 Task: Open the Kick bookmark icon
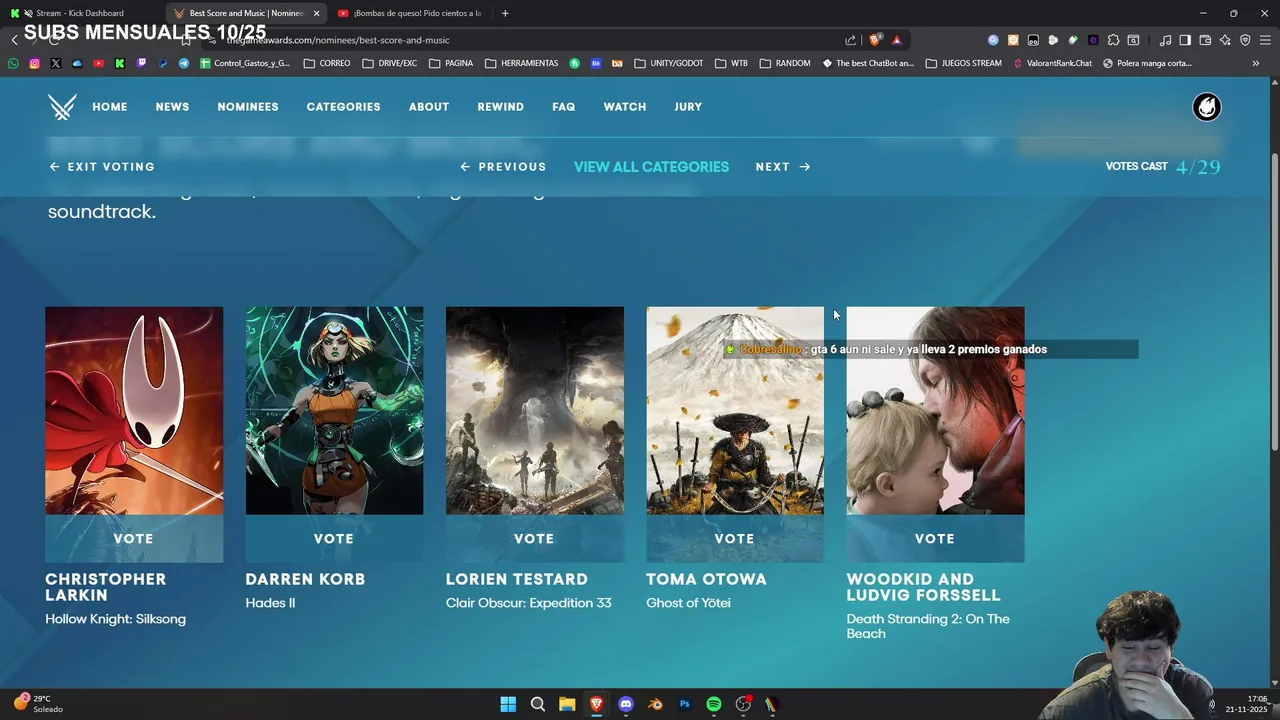click(x=120, y=63)
